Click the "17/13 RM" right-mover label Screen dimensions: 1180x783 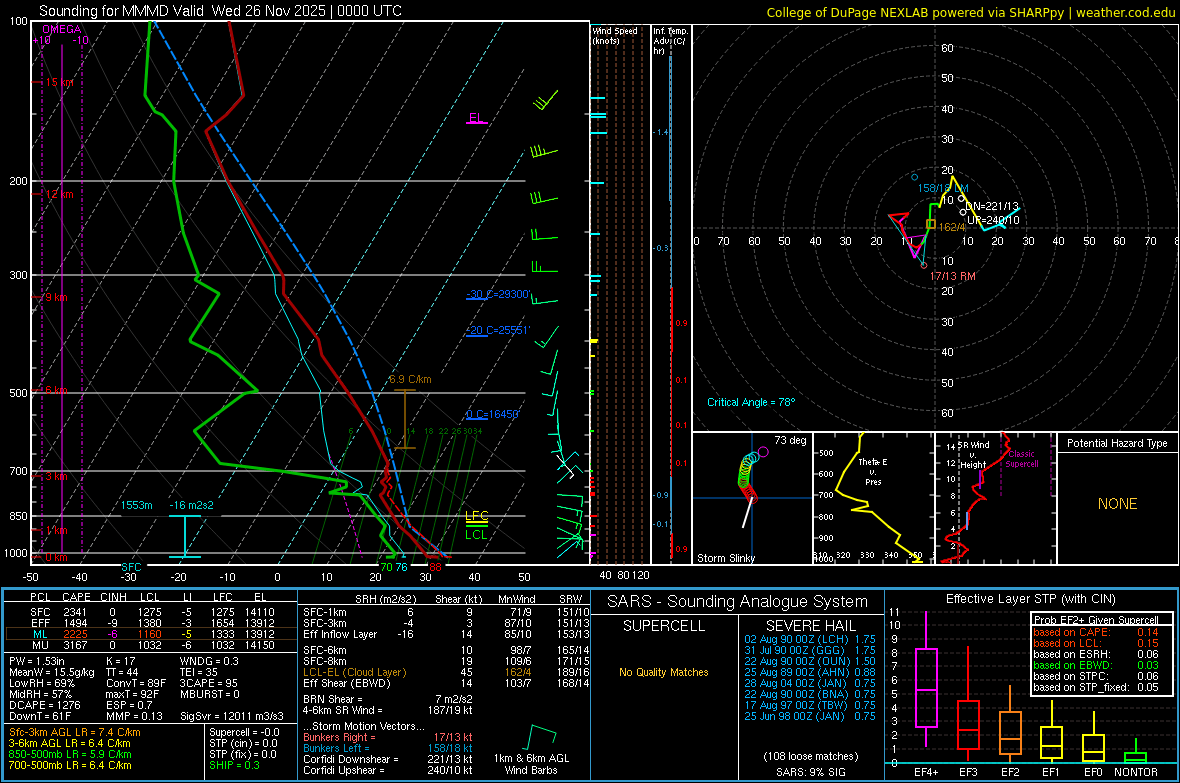coord(953,276)
